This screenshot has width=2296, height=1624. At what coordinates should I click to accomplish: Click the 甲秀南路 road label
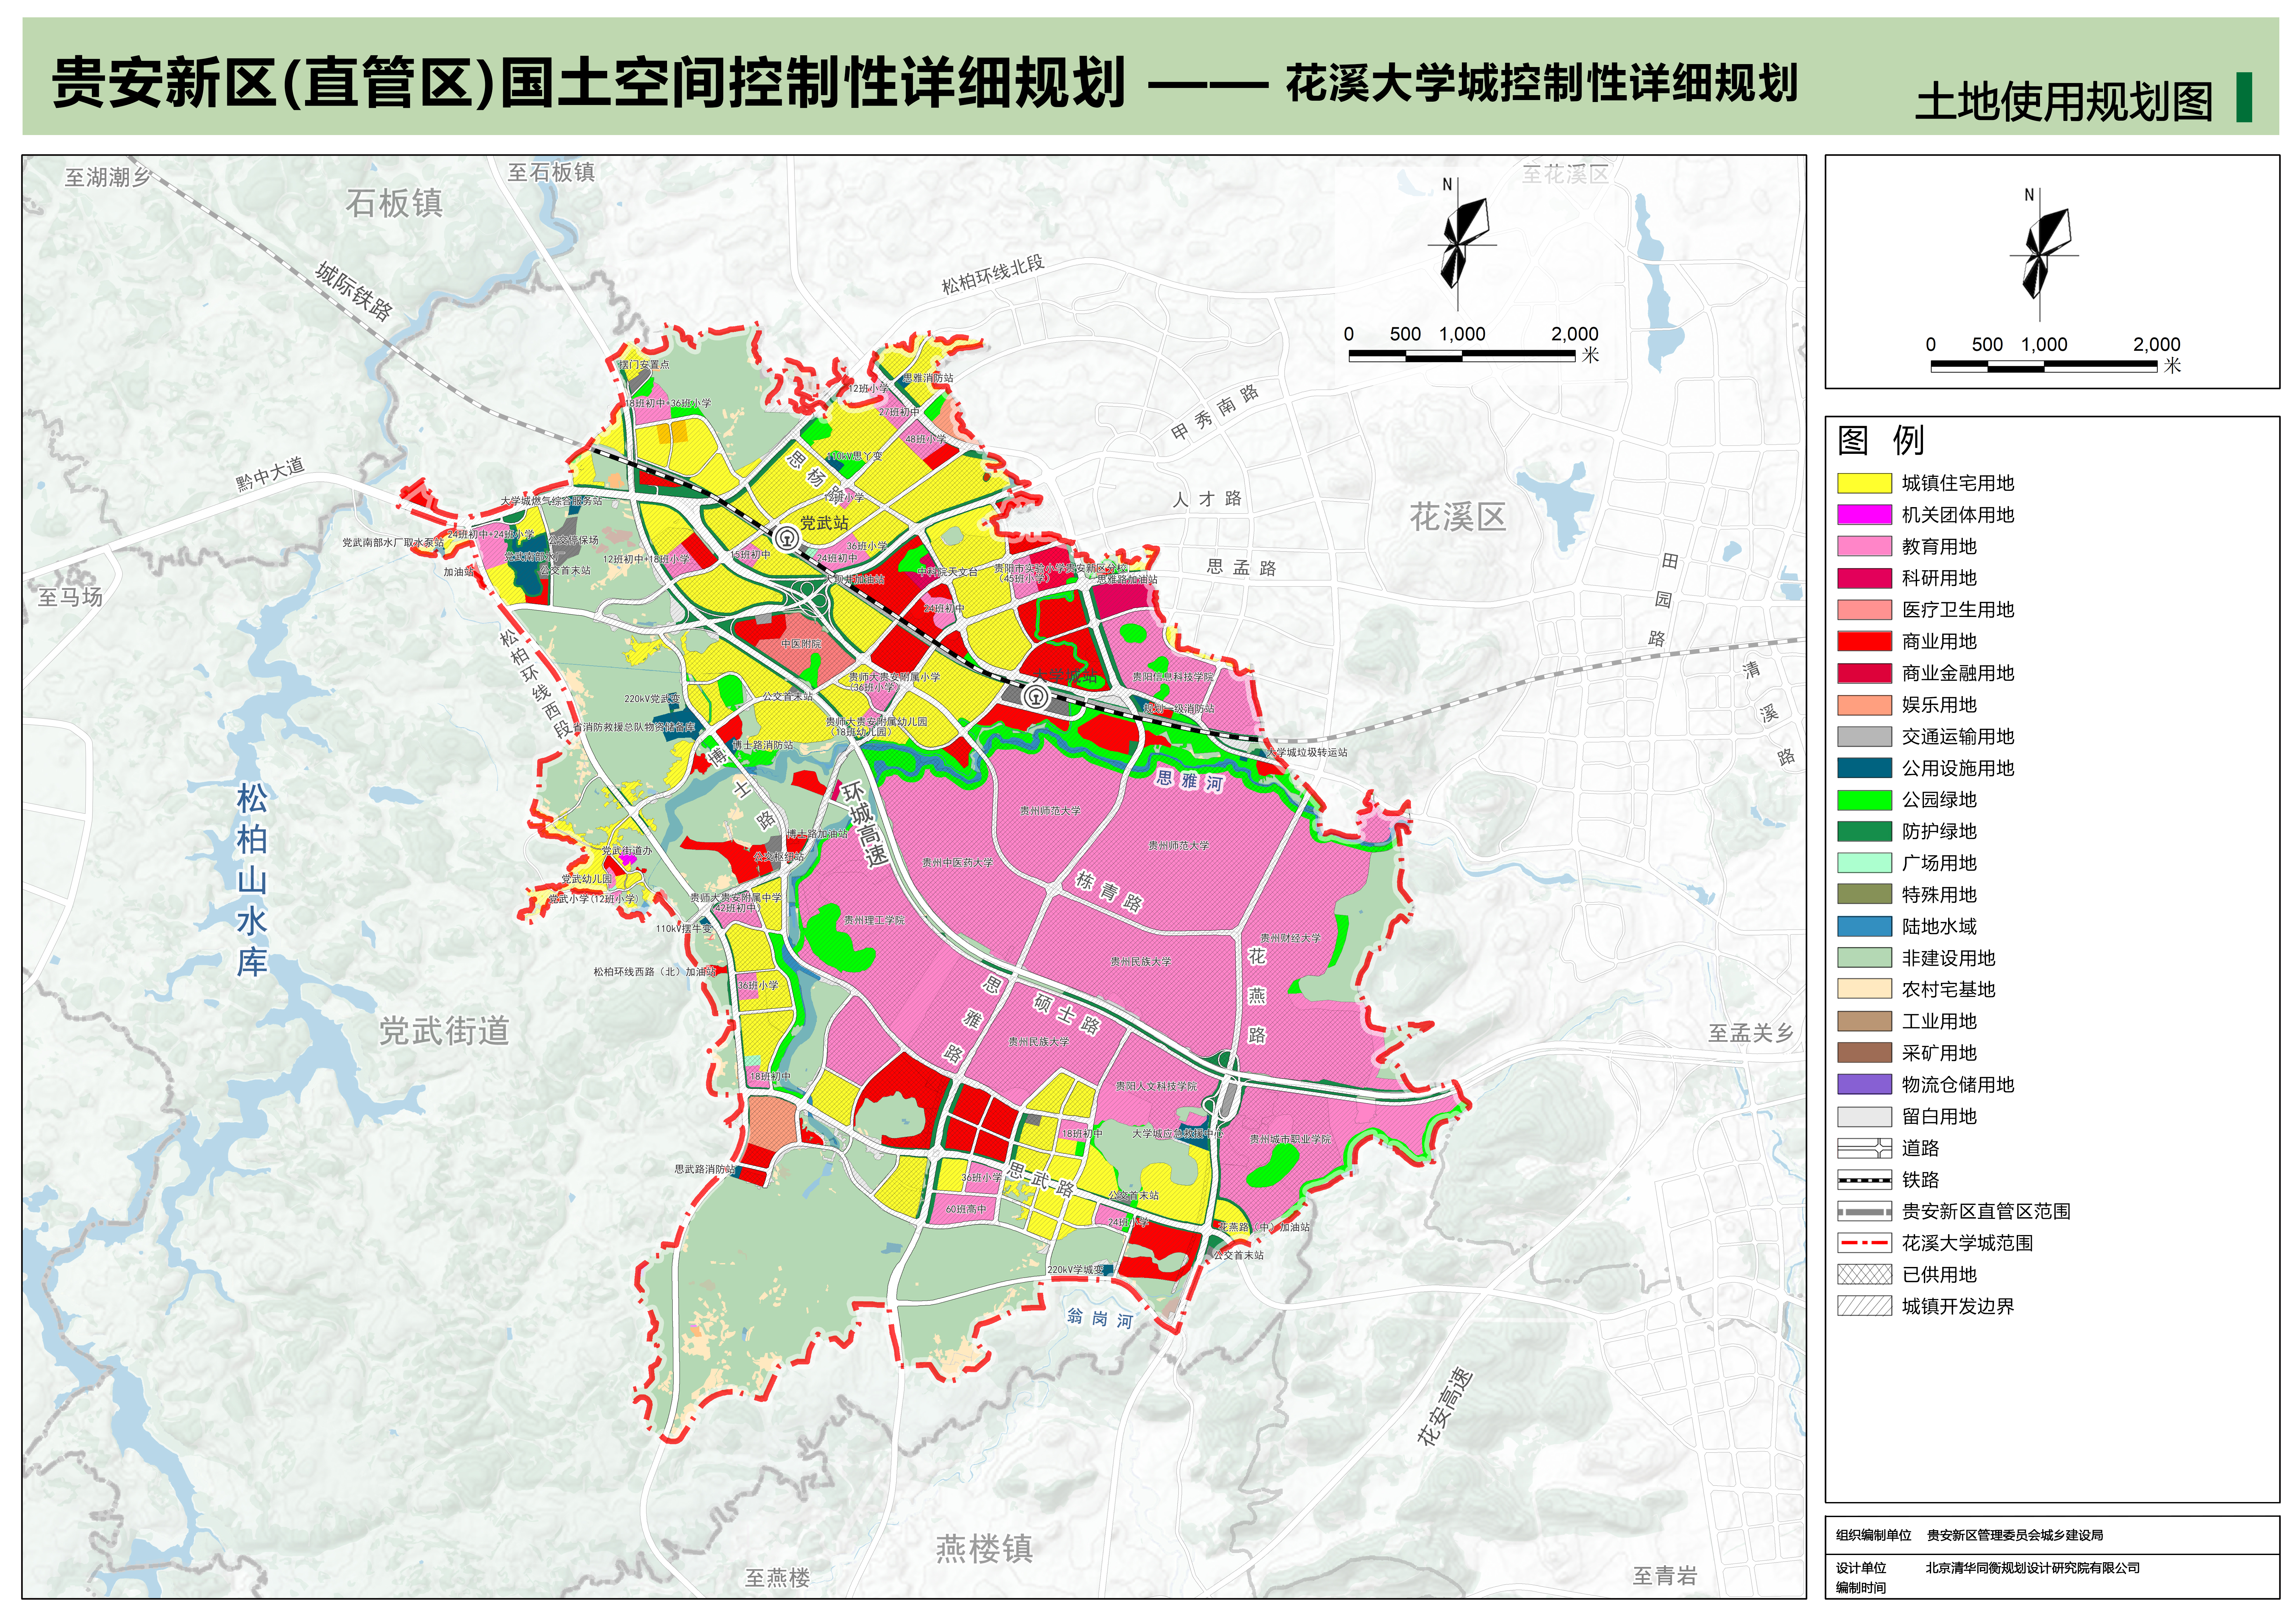[x=1215, y=413]
